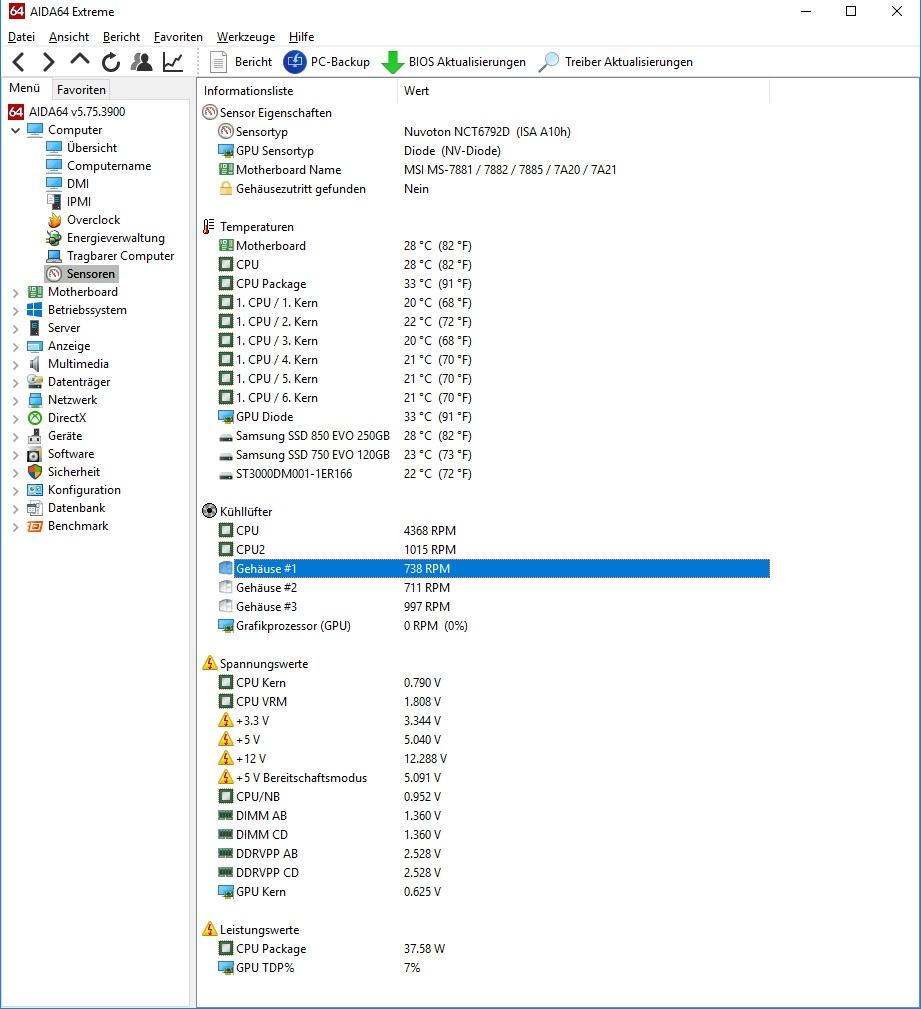The width and height of the screenshot is (921, 1009).
Task: Click the Benchmark icon in tree
Action: click(35, 526)
